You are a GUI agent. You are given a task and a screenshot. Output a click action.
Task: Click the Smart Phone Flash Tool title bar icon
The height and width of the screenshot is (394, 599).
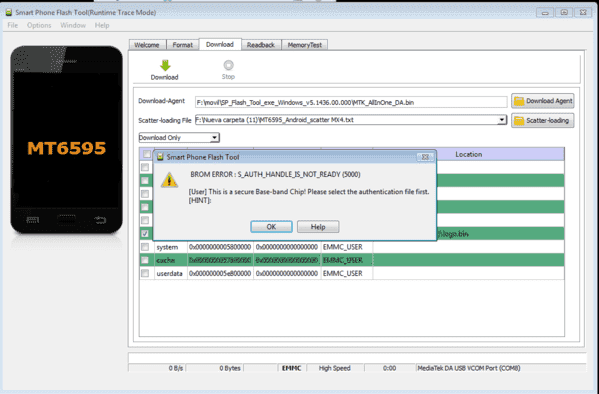click(x=8, y=13)
